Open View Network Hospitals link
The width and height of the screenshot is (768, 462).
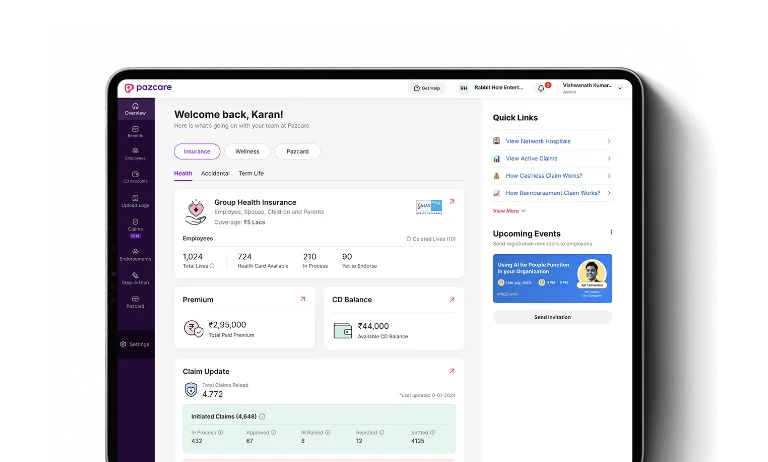click(538, 141)
